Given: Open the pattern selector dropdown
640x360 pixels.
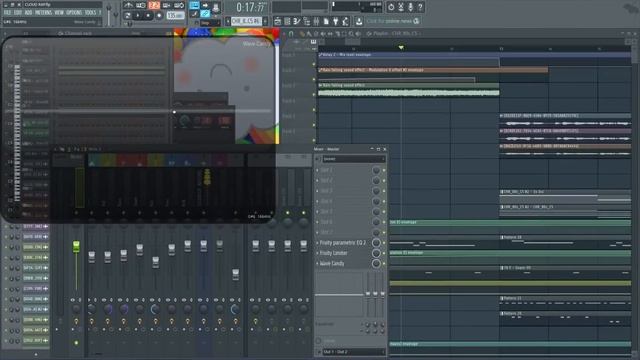Looking at the screenshot, I should 246,21.
